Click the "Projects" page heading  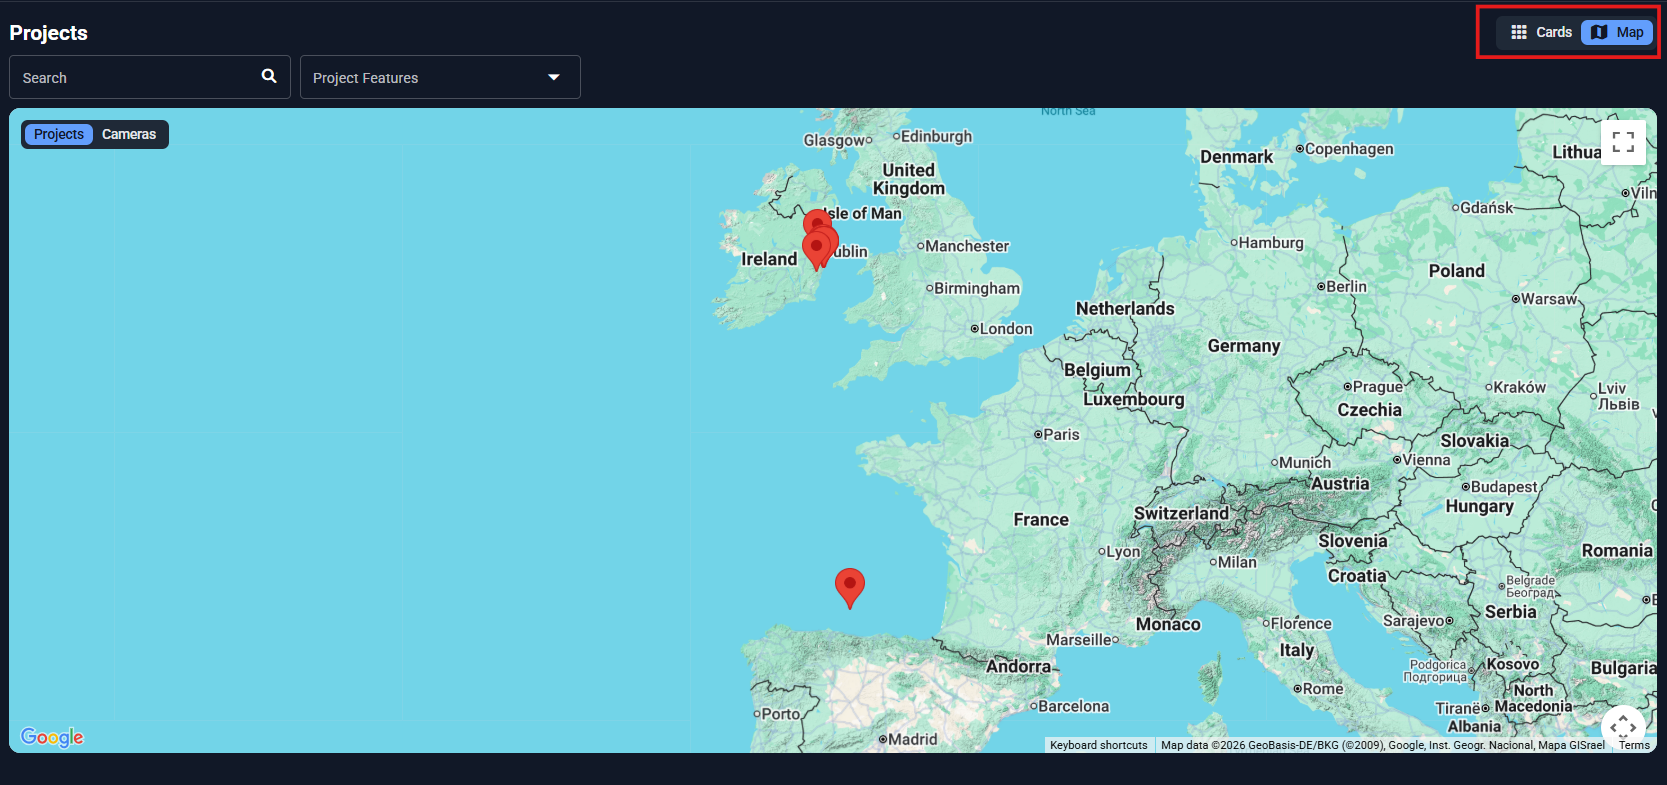[49, 33]
